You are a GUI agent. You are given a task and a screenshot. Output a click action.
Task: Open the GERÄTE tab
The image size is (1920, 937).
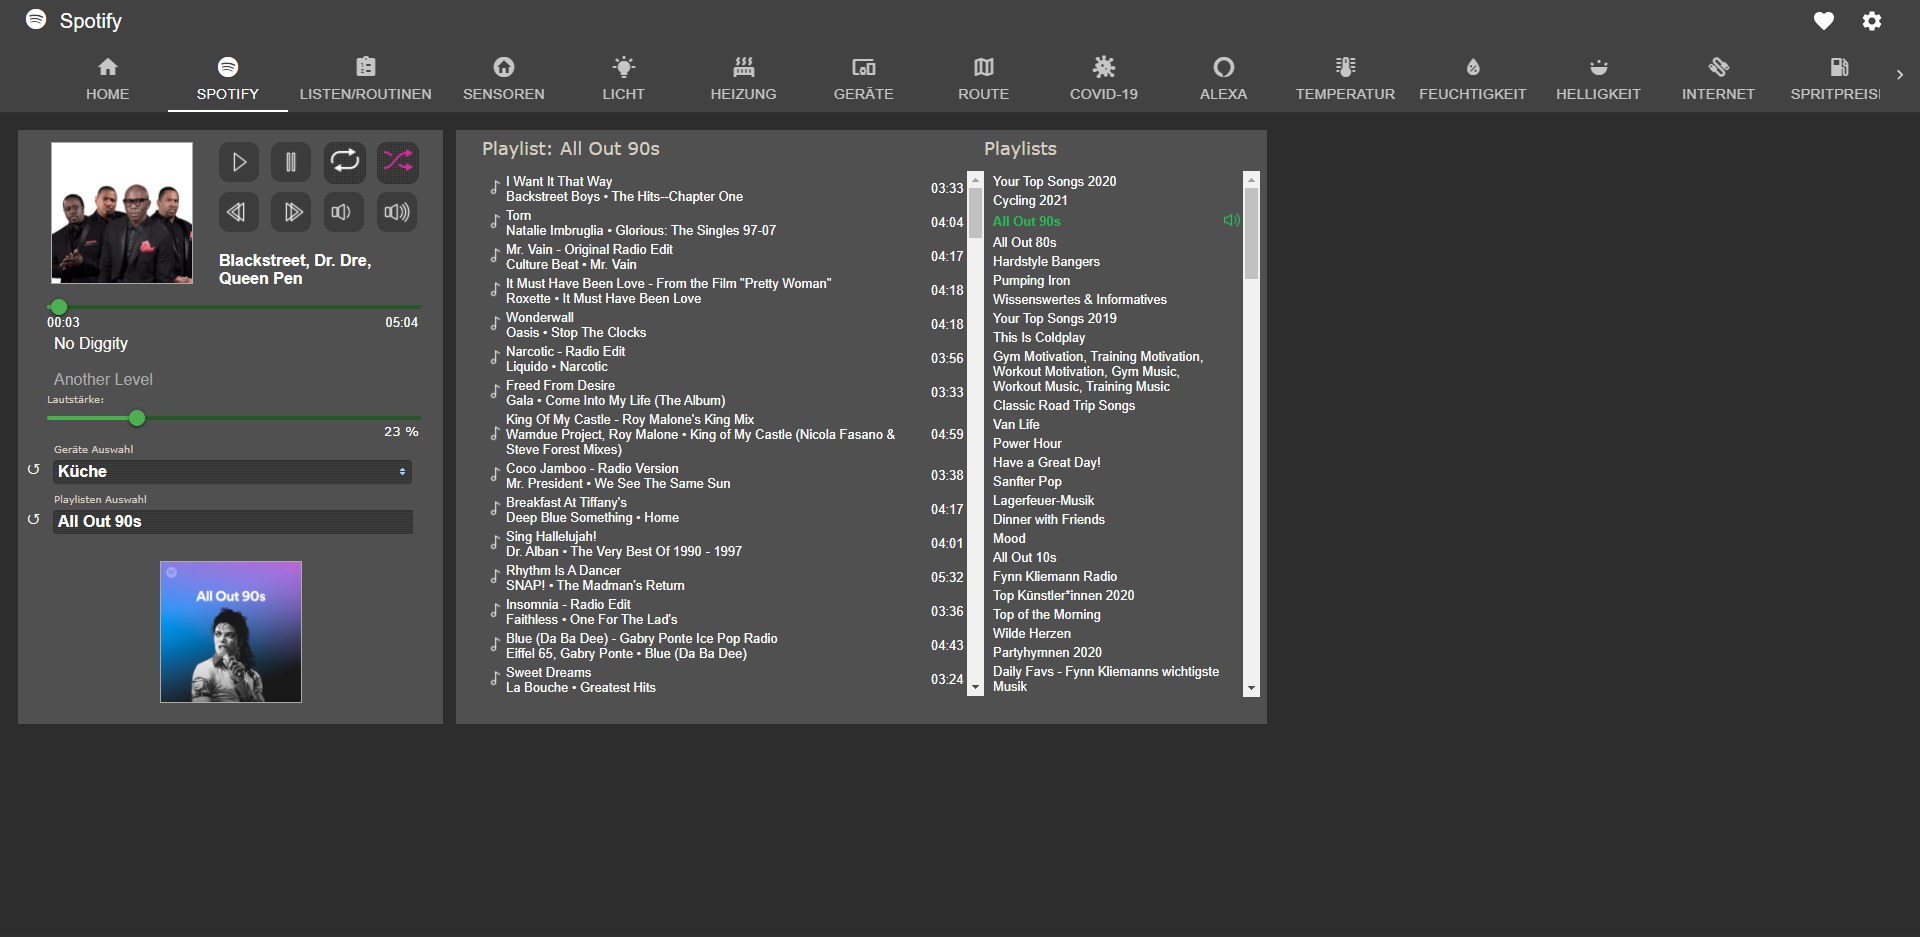point(864,80)
